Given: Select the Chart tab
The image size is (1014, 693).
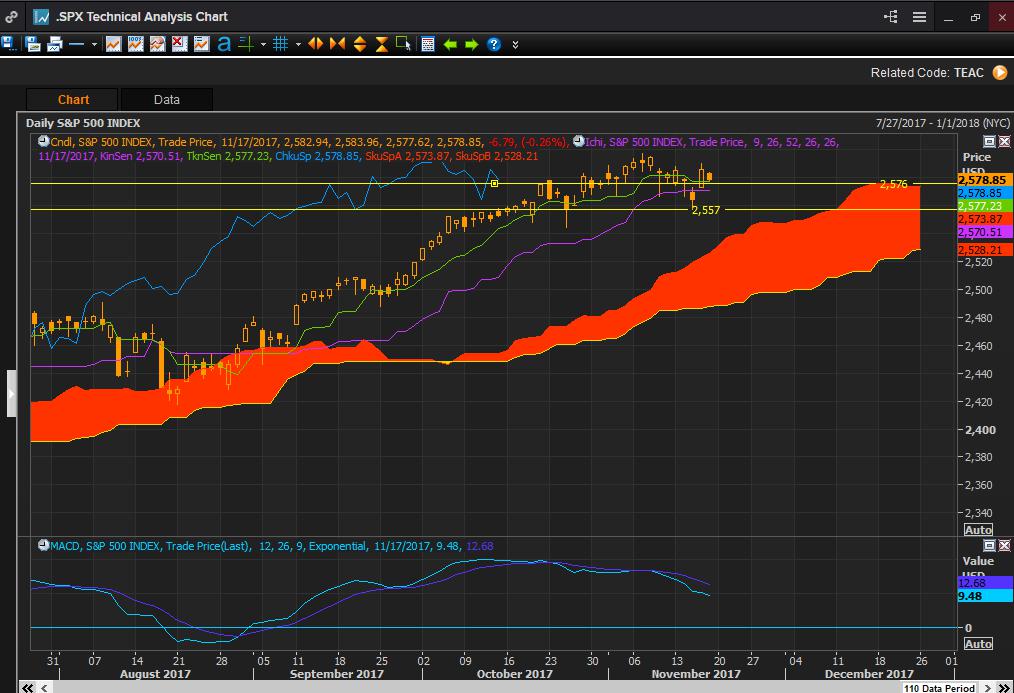Looking at the screenshot, I should click(x=71, y=99).
